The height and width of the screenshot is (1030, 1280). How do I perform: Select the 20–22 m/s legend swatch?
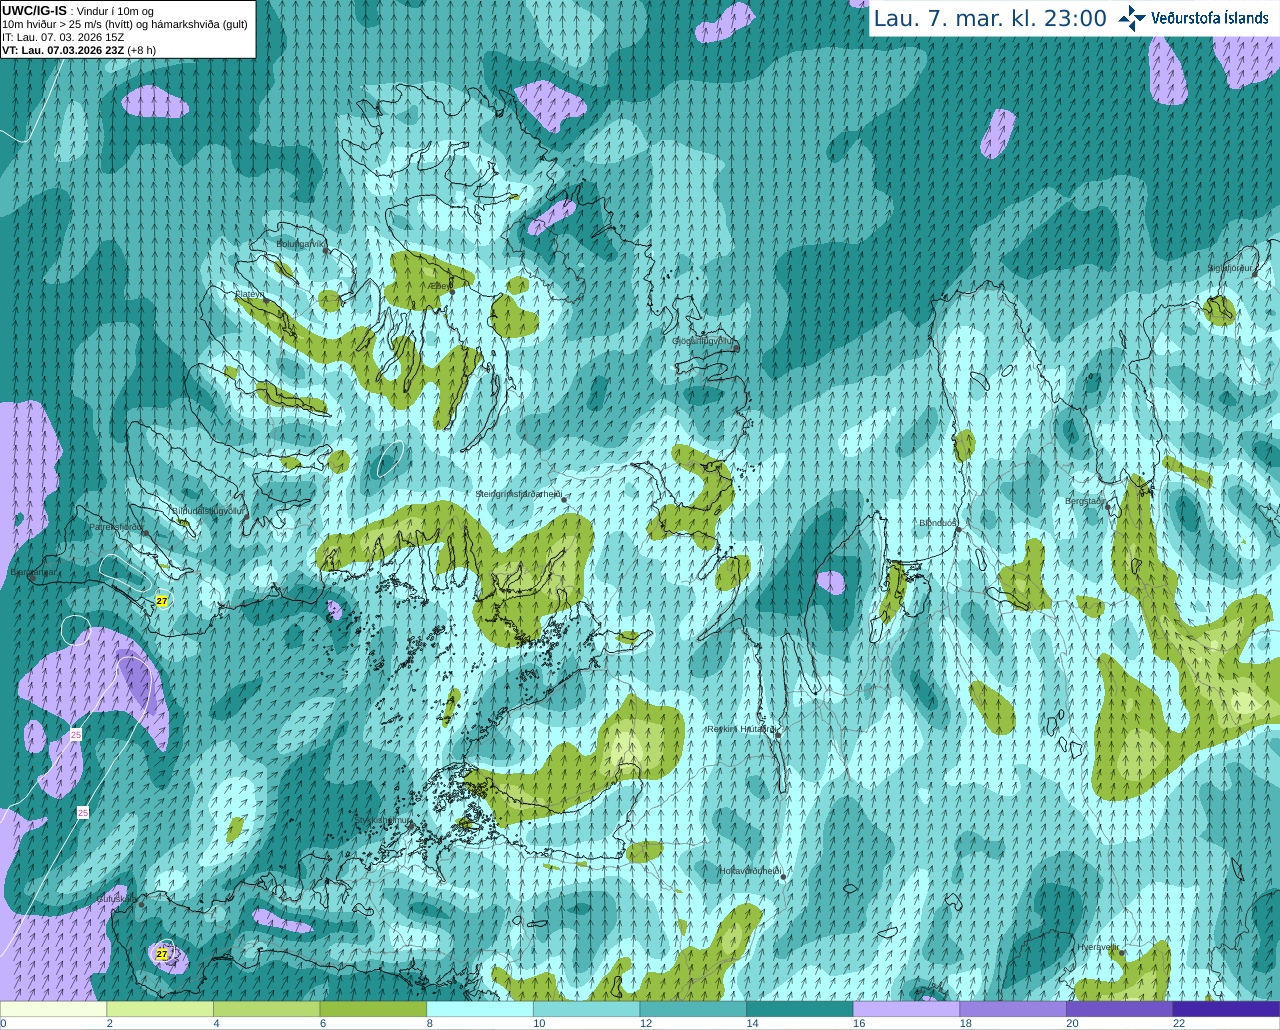point(1120,1009)
